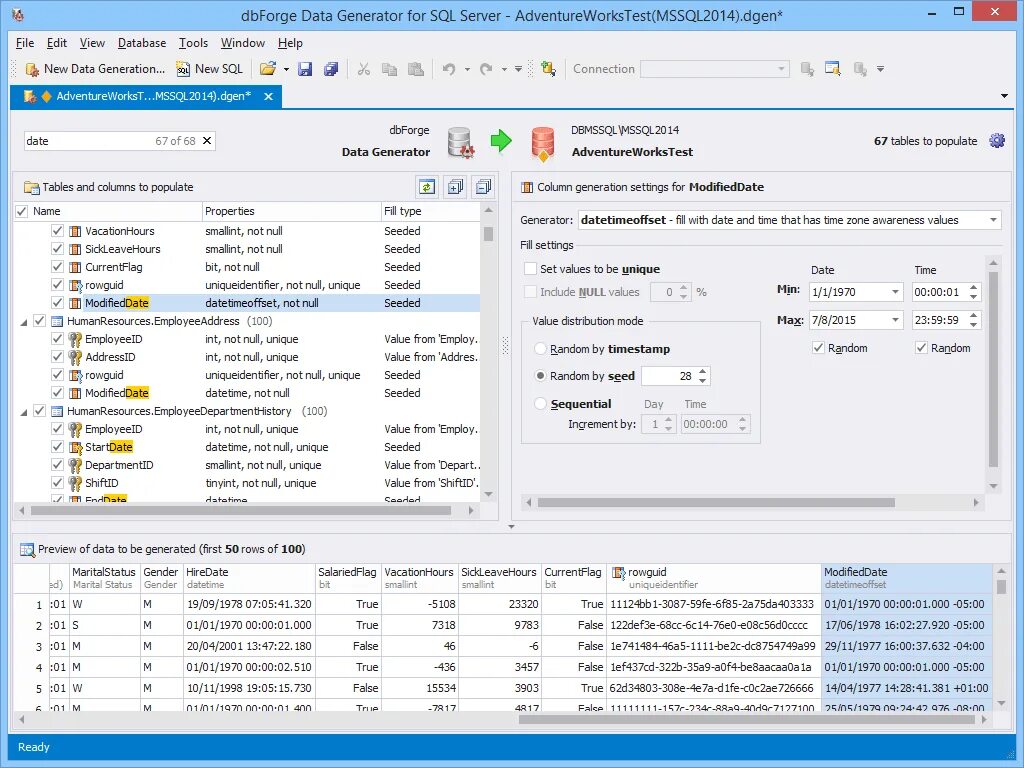
Task: Select Random by seed radio button
Action: [541, 376]
